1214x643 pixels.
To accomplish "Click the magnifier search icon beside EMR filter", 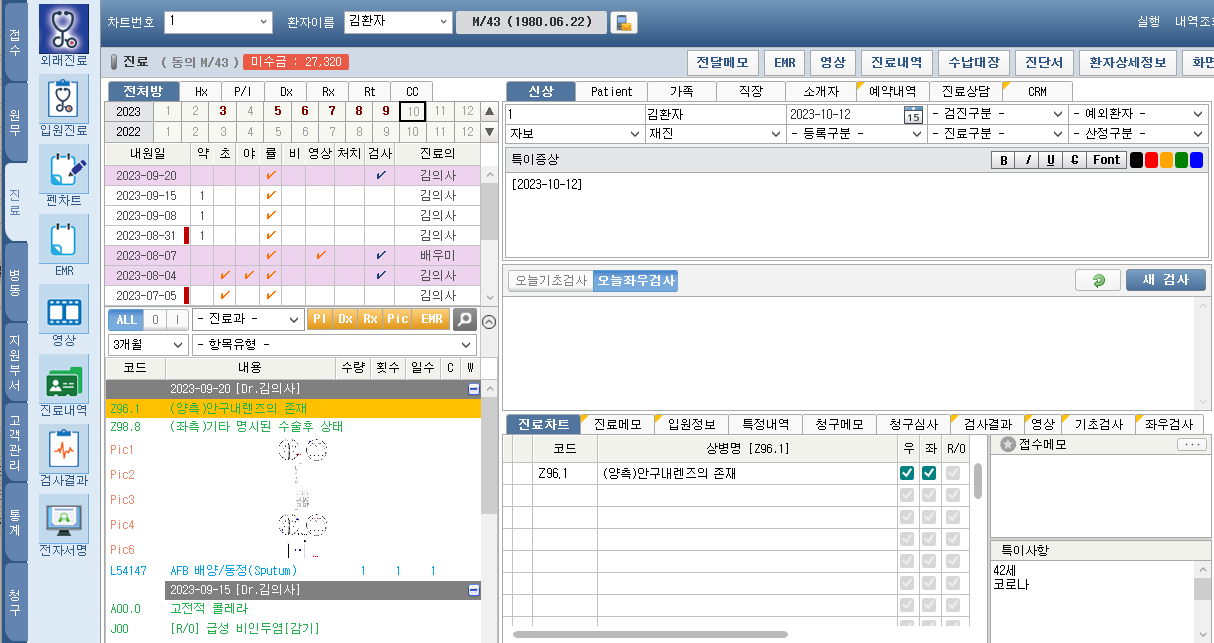I will click(463, 319).
